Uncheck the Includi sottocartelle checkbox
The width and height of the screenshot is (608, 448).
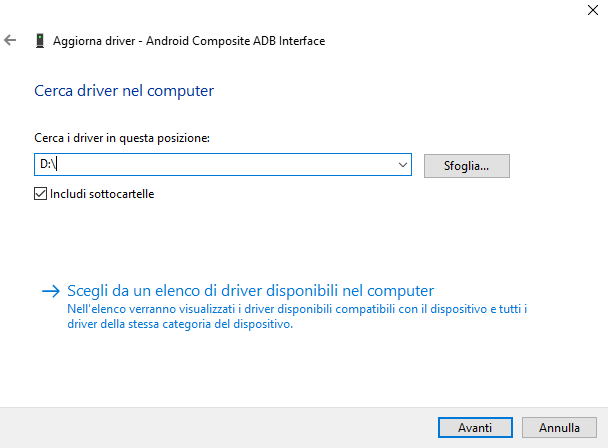40,194
